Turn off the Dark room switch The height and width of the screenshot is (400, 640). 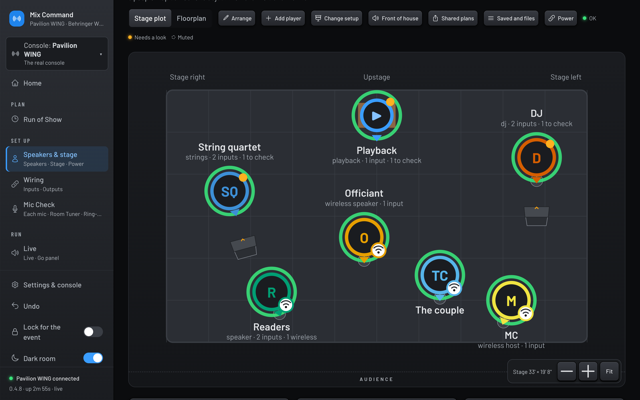(x=93, y=358)
